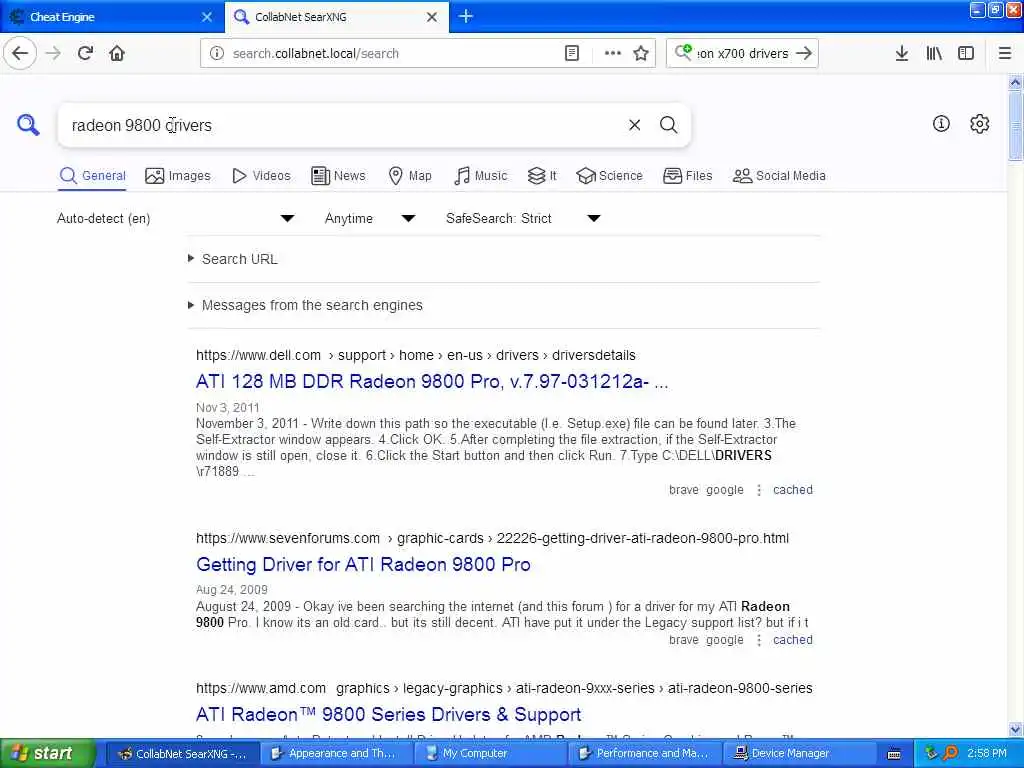
Task: Open the browser home page
Action: click(x=117, y=53)
